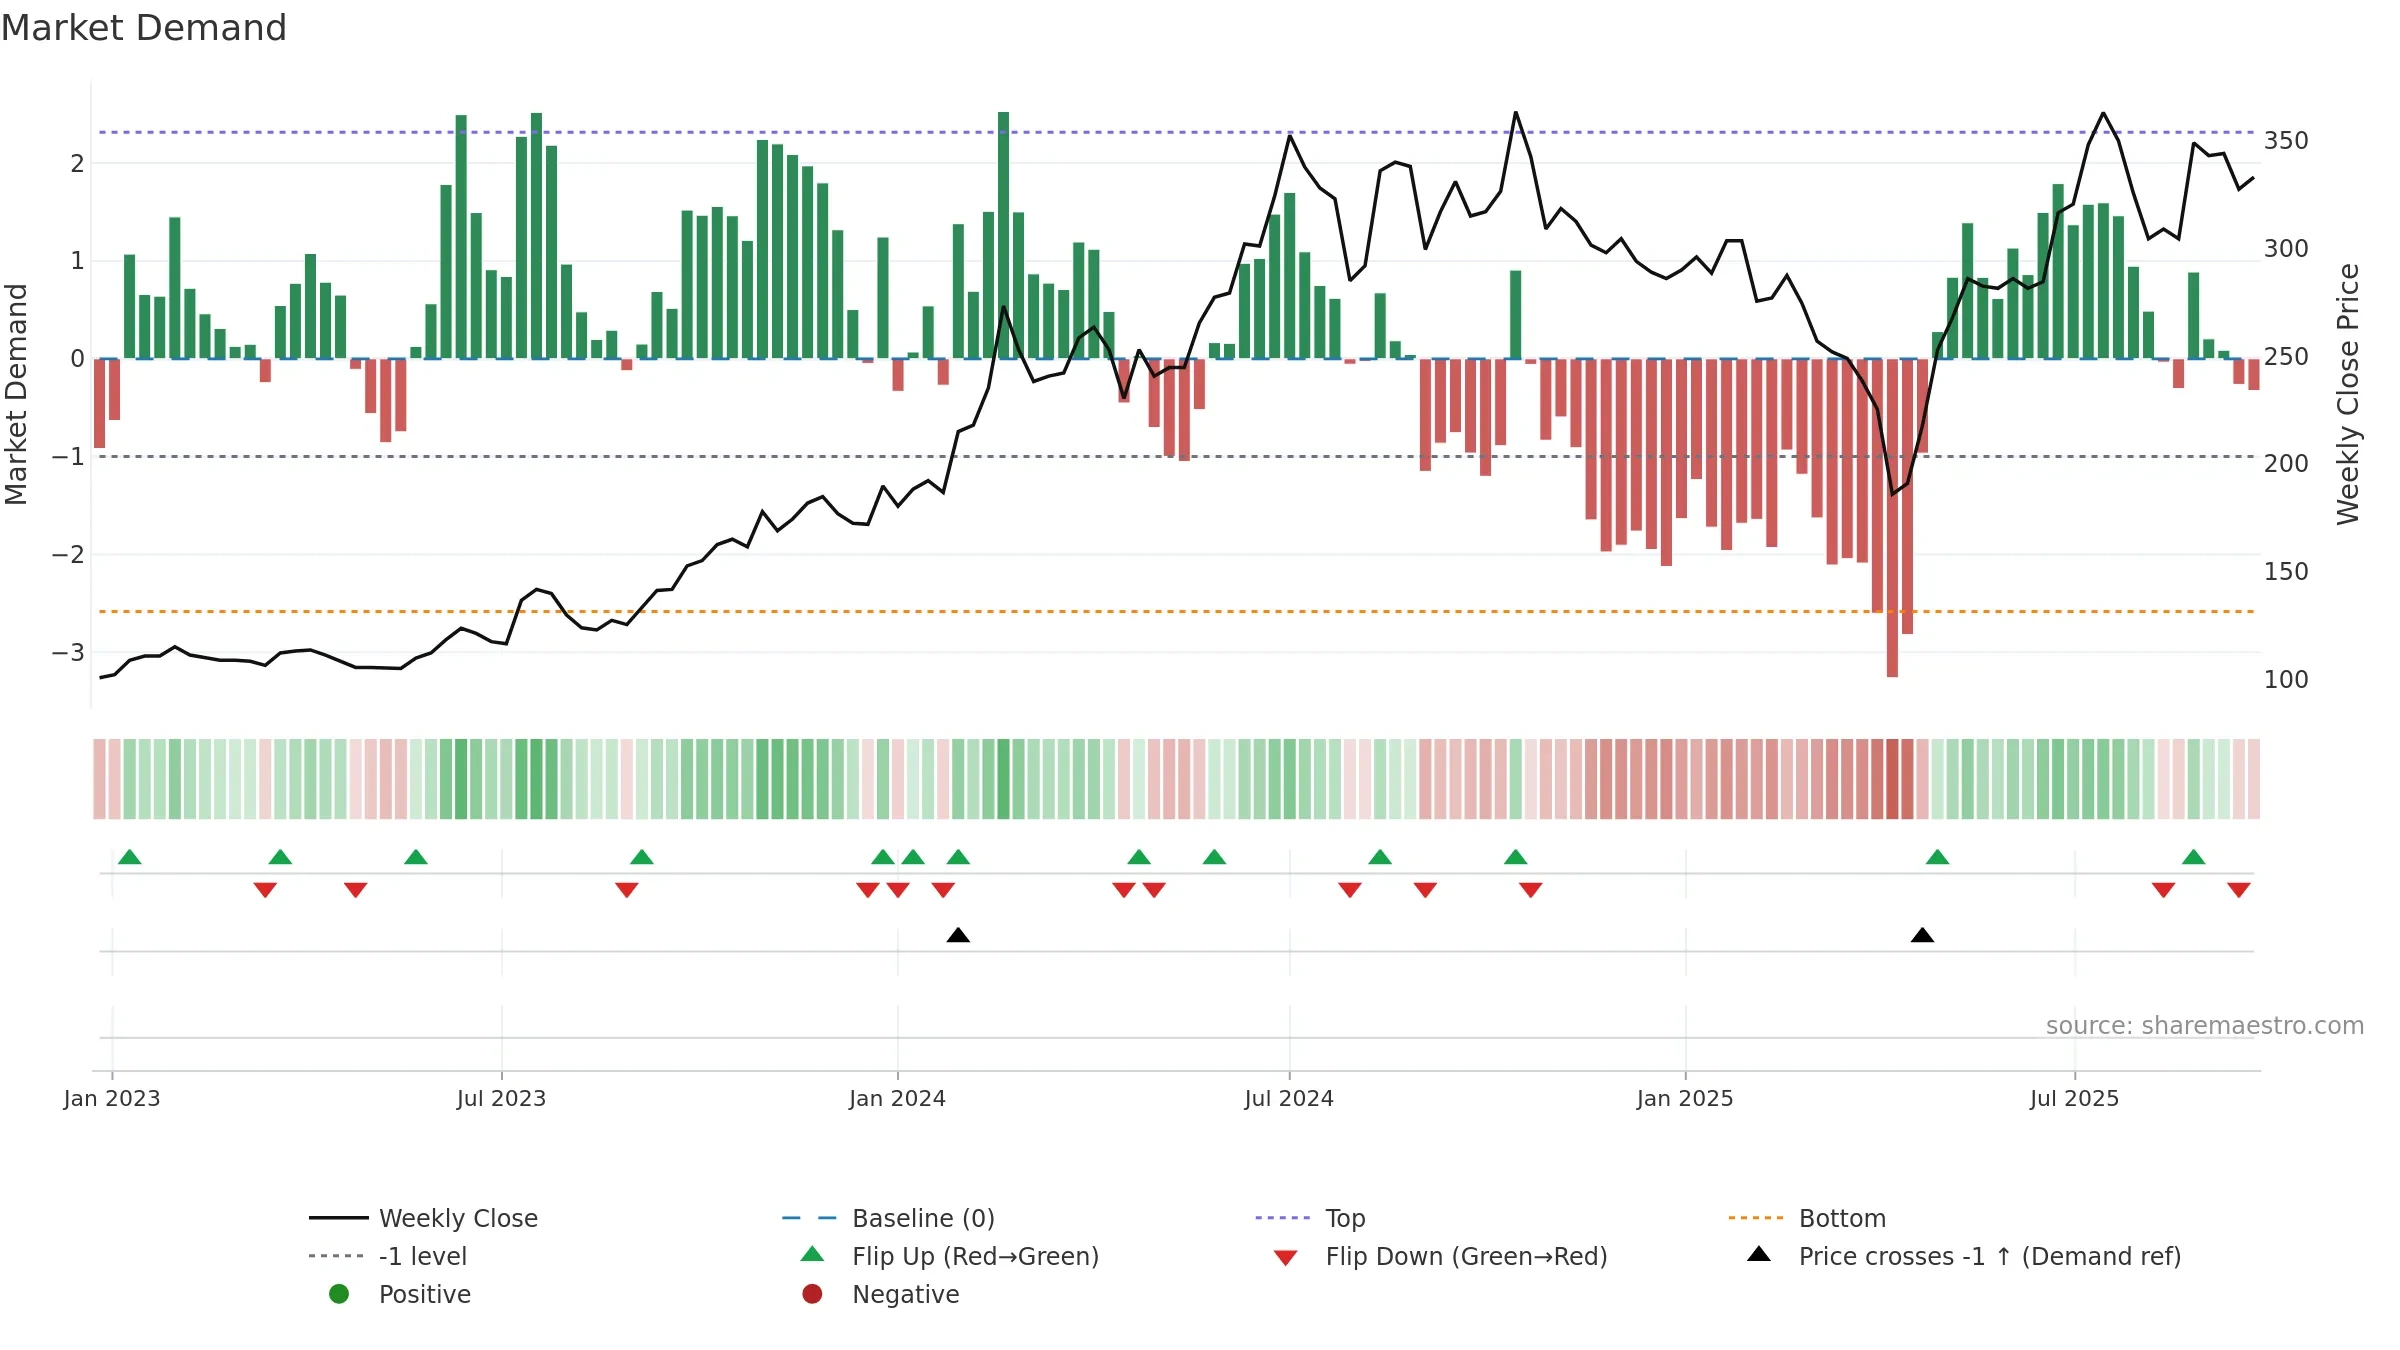
Task: Click the Market Demand chart title
Action: click(x=144, y=28)
